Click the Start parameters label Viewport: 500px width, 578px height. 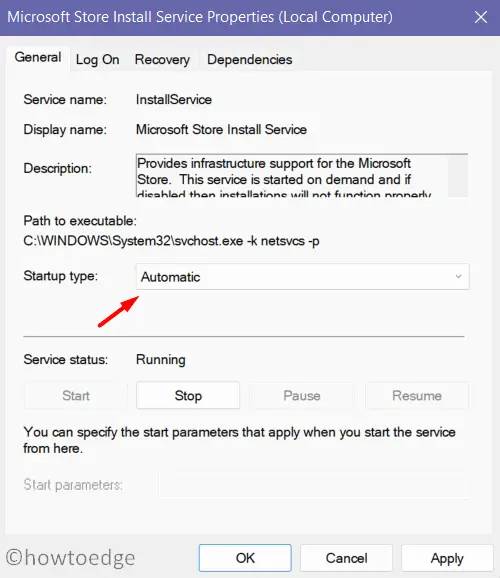click(73, 485)
